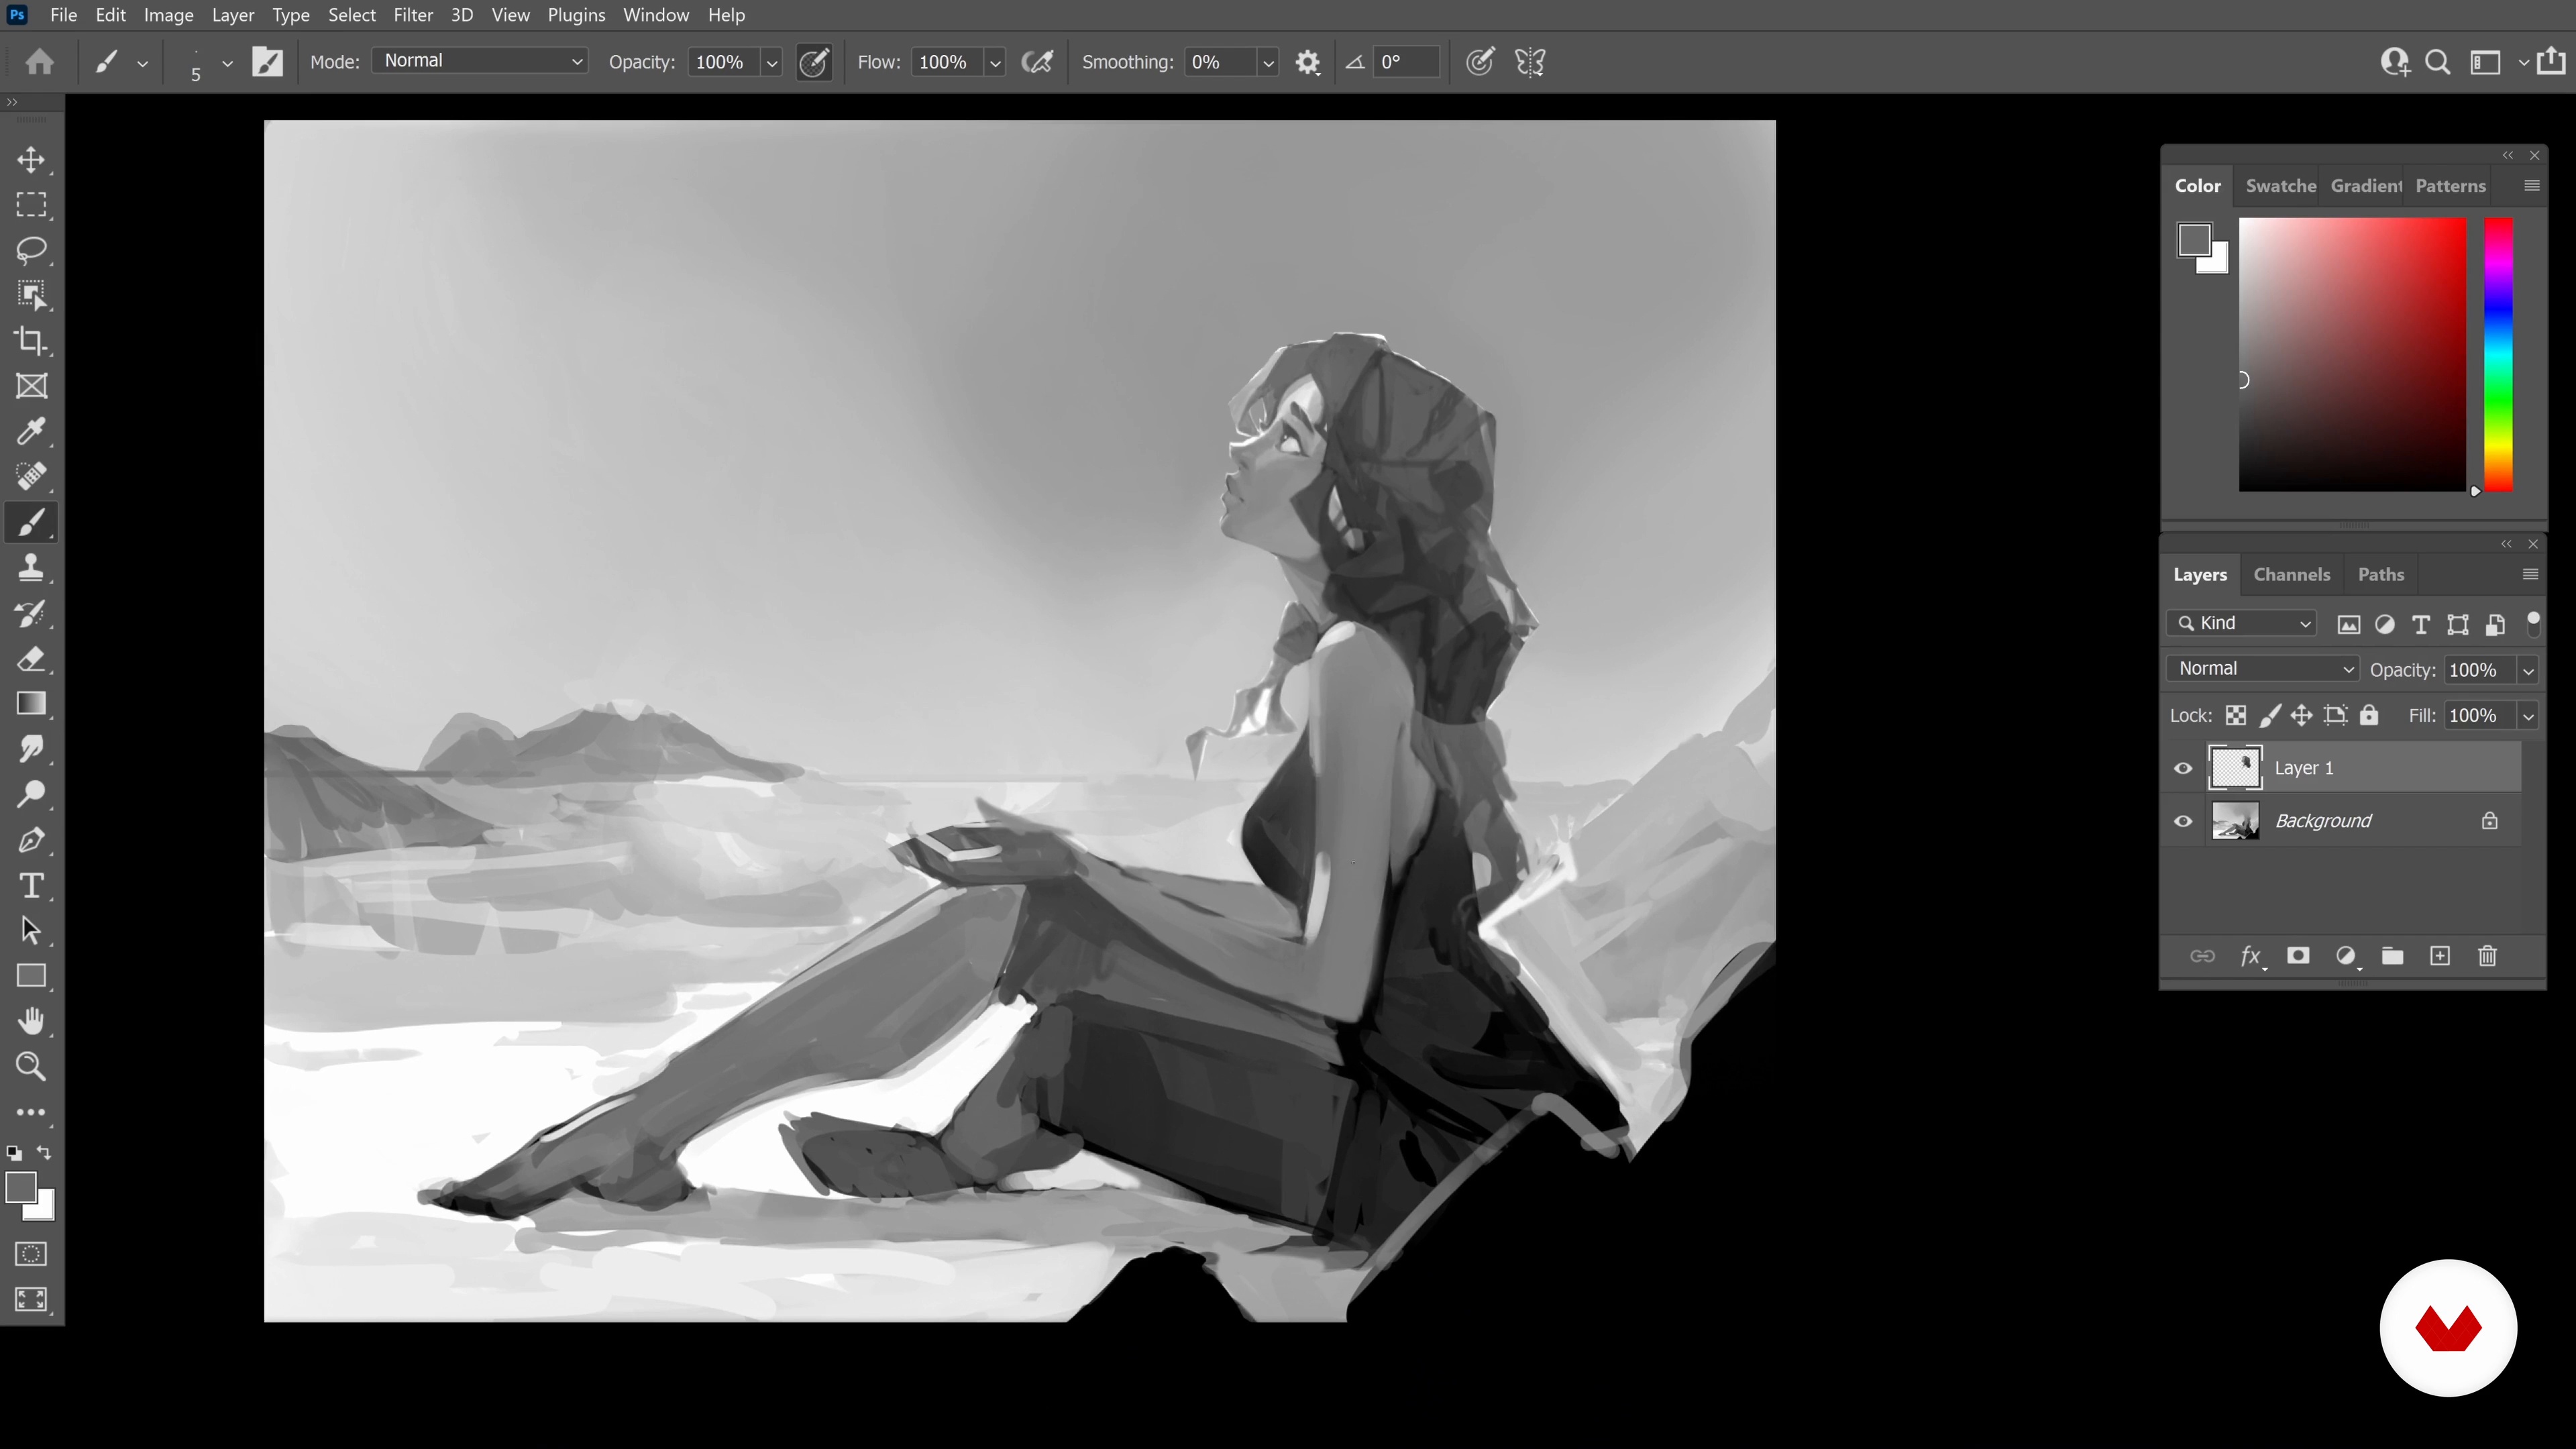
Task: Open the File menu
Action: [x=63, y=15]
